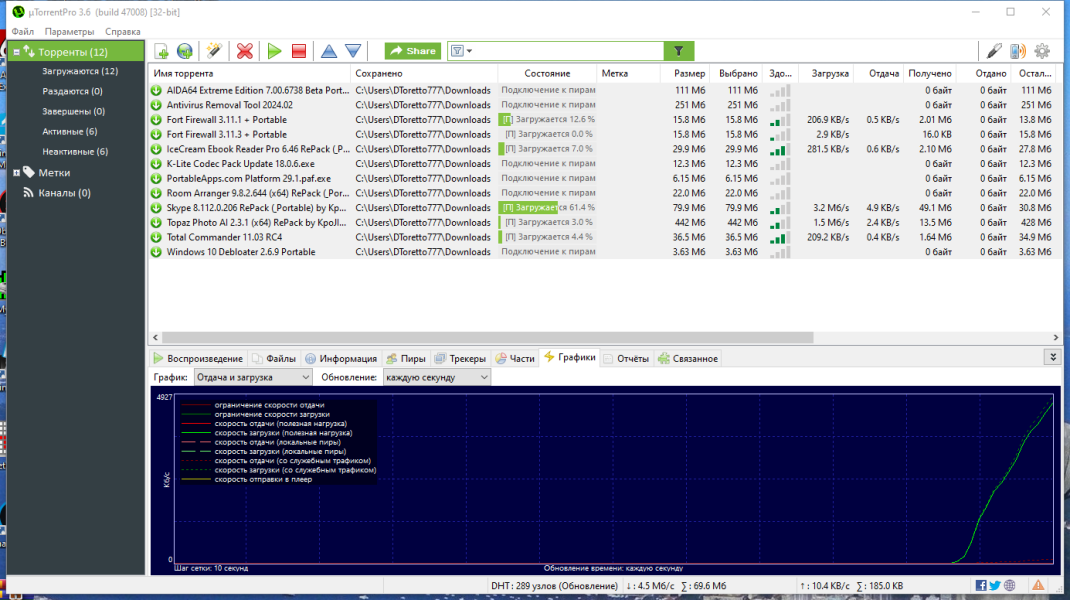Click the status icon of Windows 10 Debloater torrent
Viewport: 1070px width, 600px height.
[x=156, y=252]
